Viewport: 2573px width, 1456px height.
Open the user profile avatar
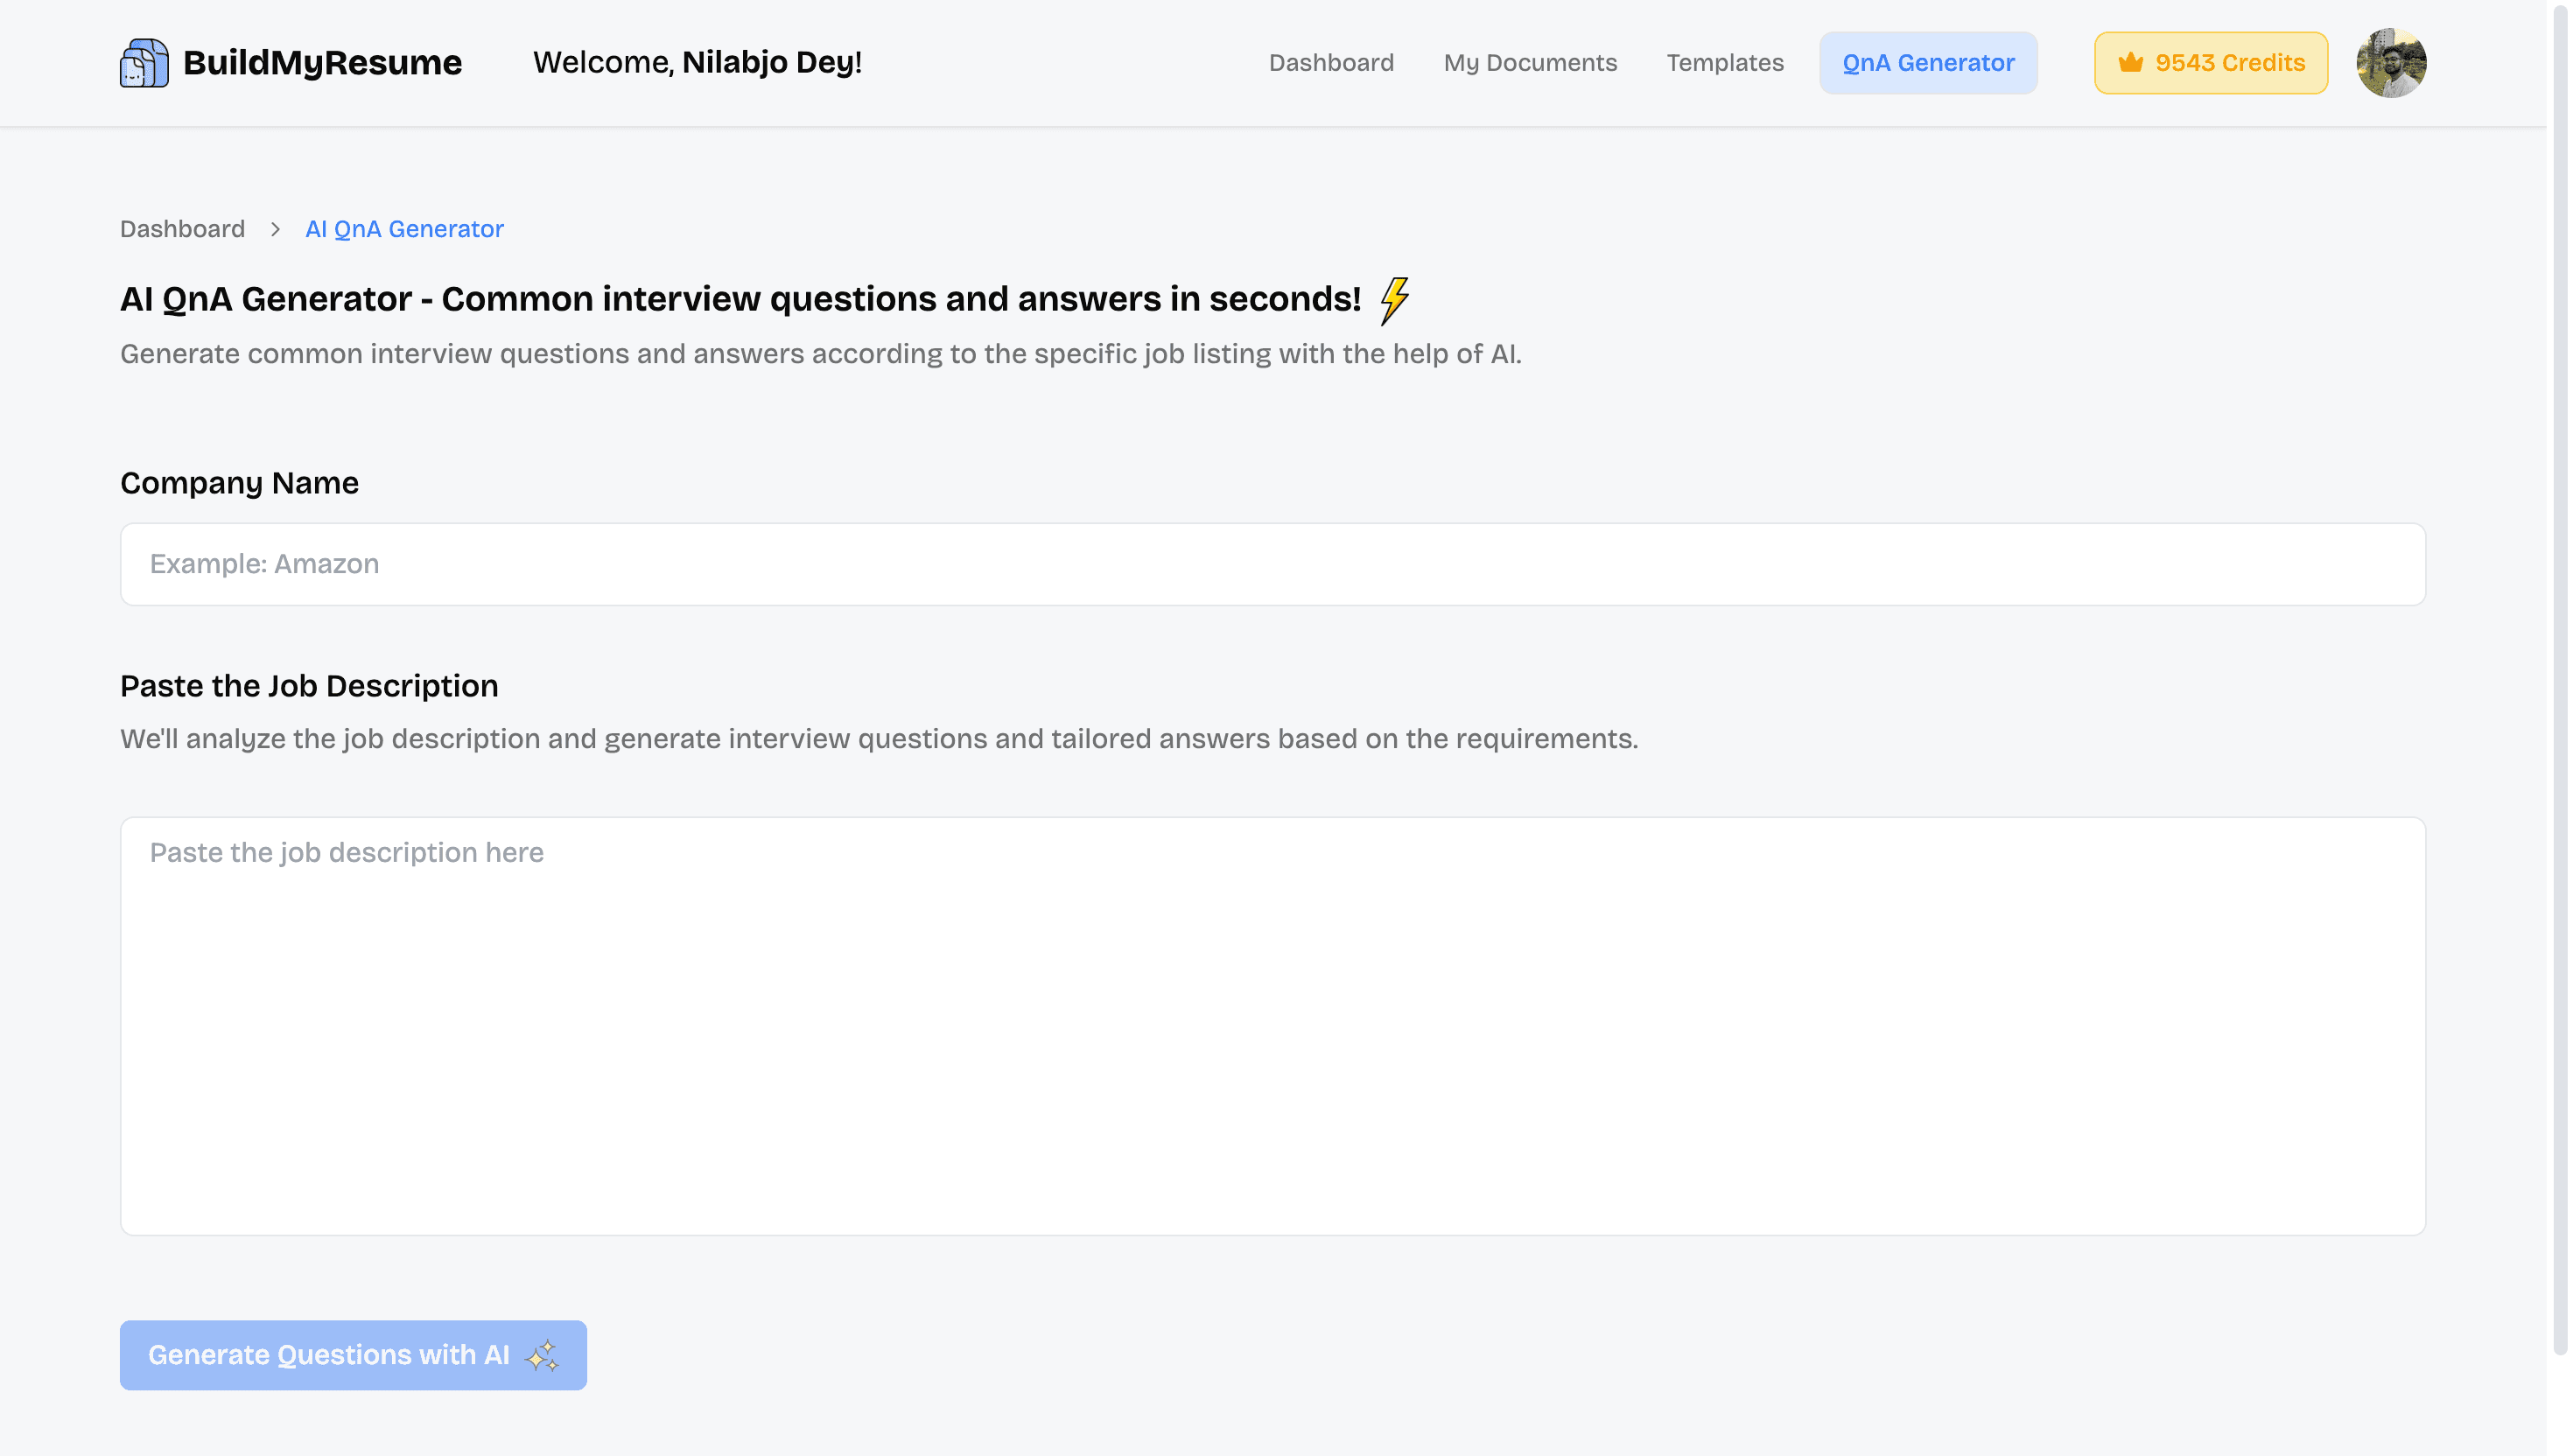click(x=2391, y=63)
